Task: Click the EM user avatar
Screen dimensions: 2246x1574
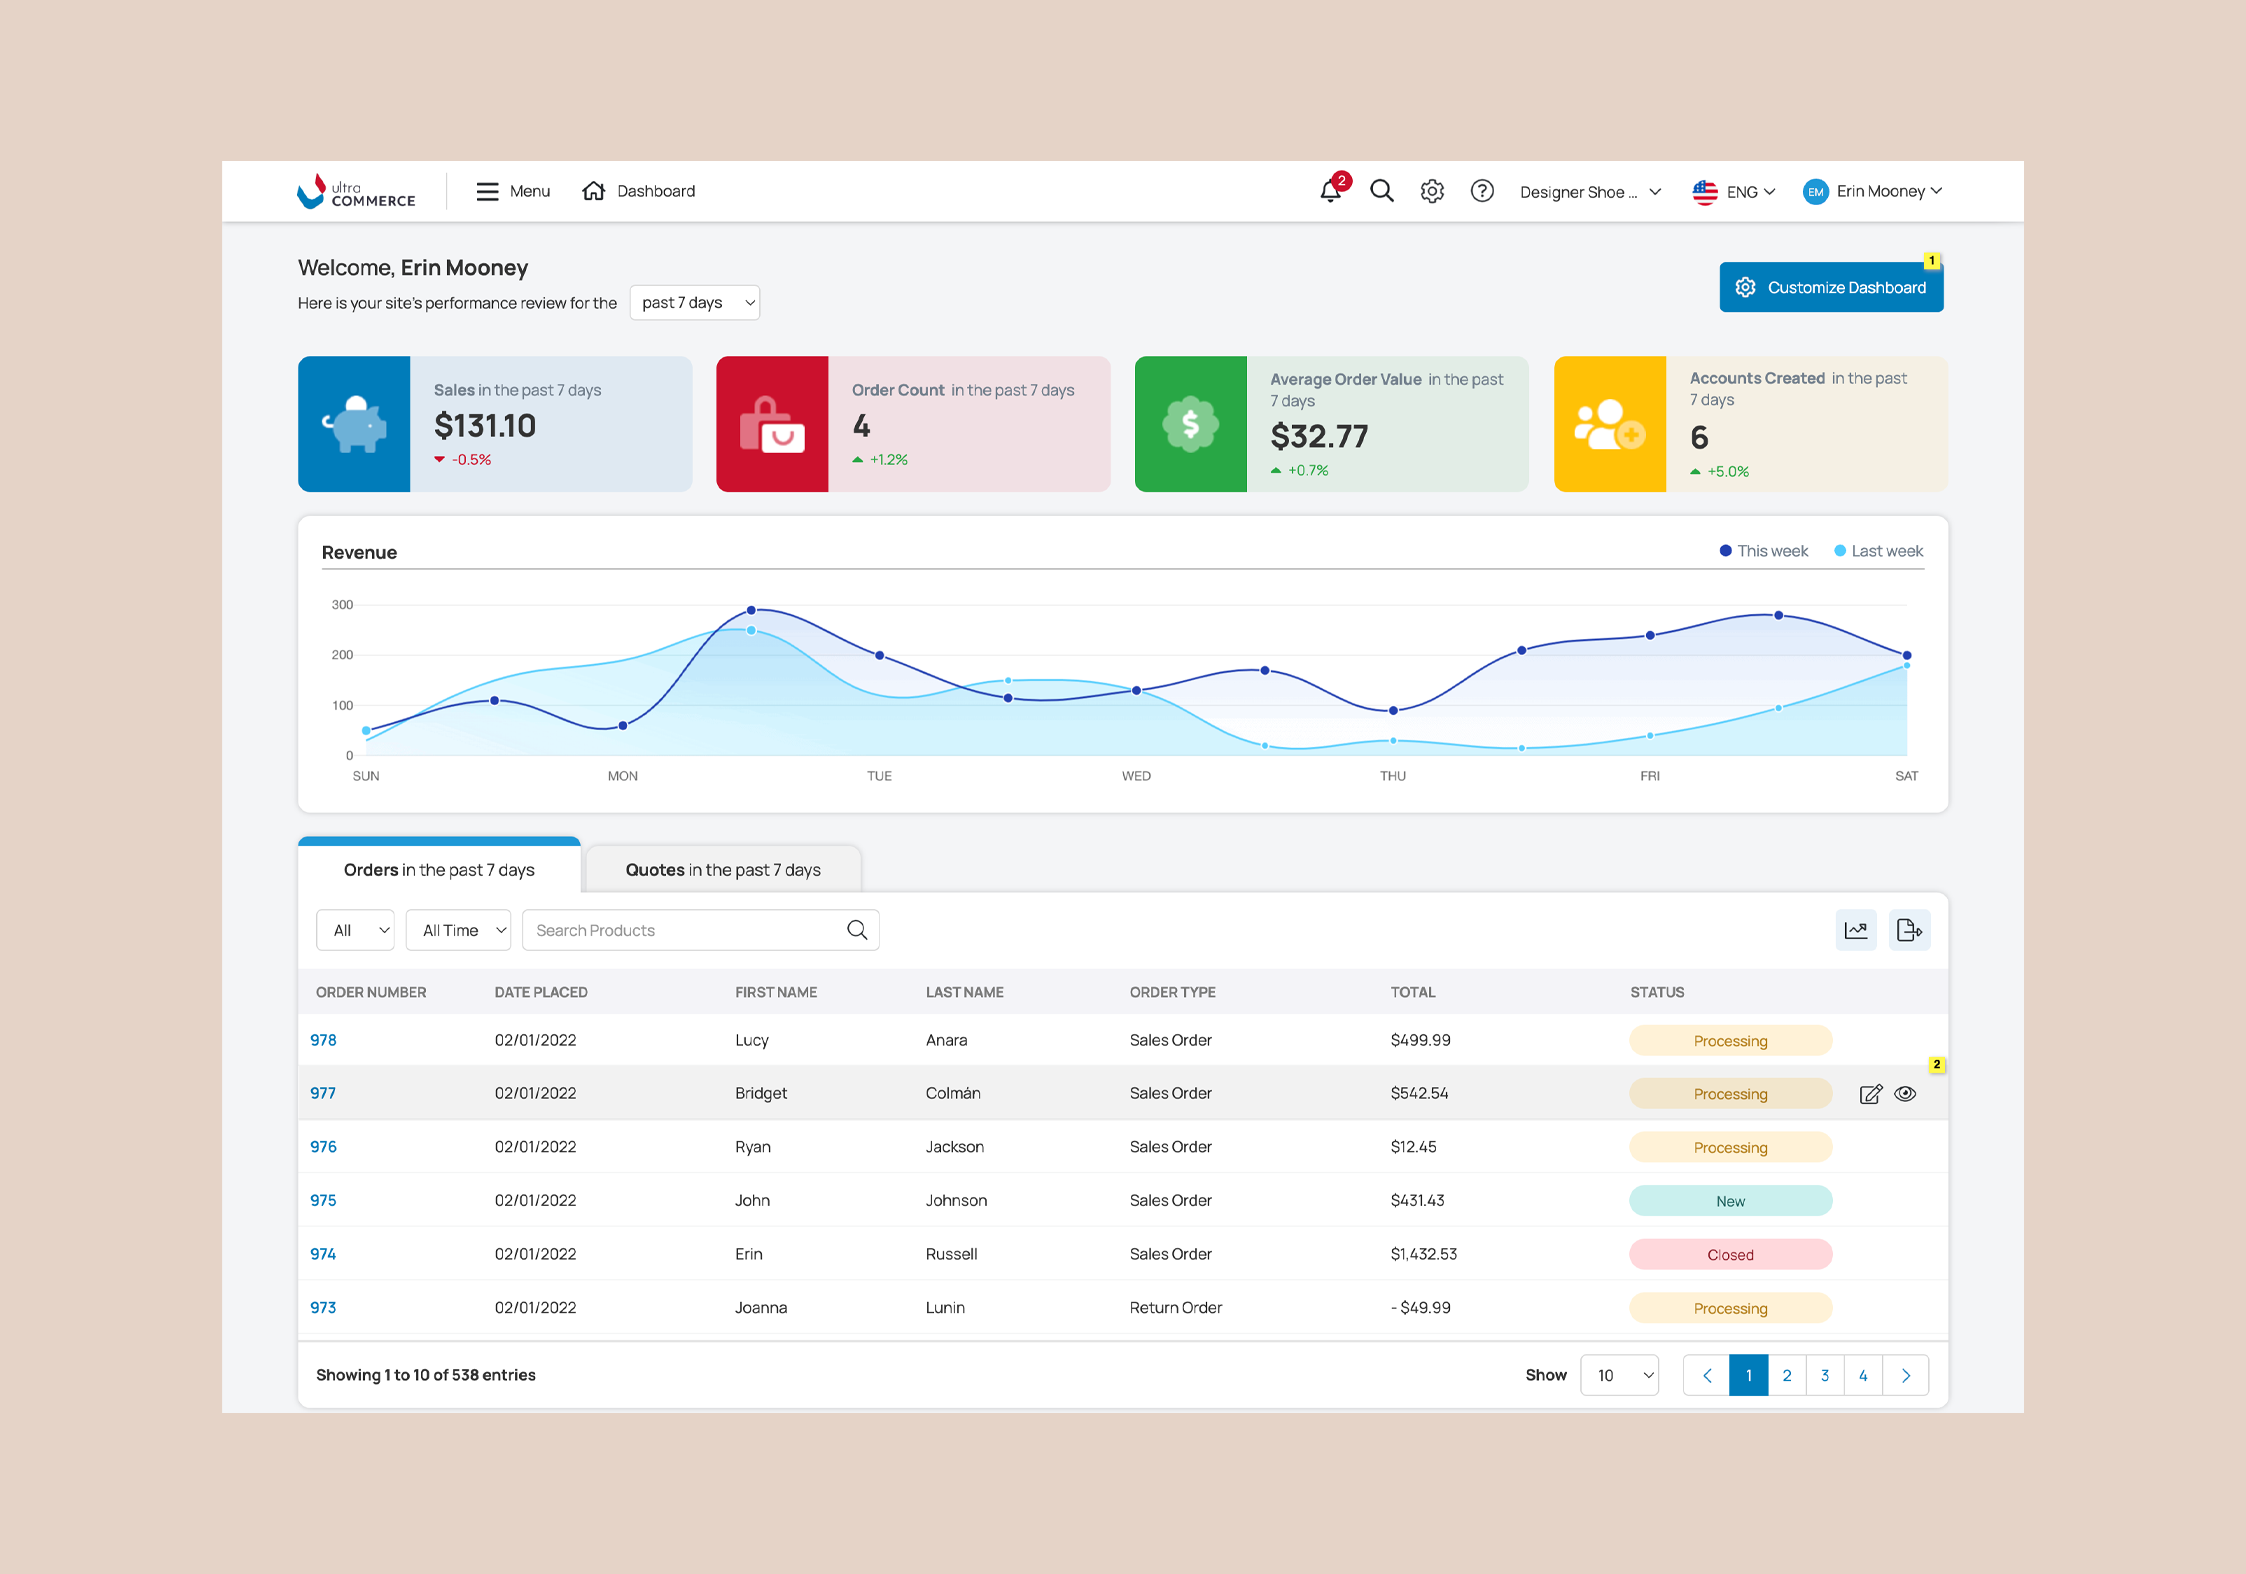Action: click(1815, 192)
